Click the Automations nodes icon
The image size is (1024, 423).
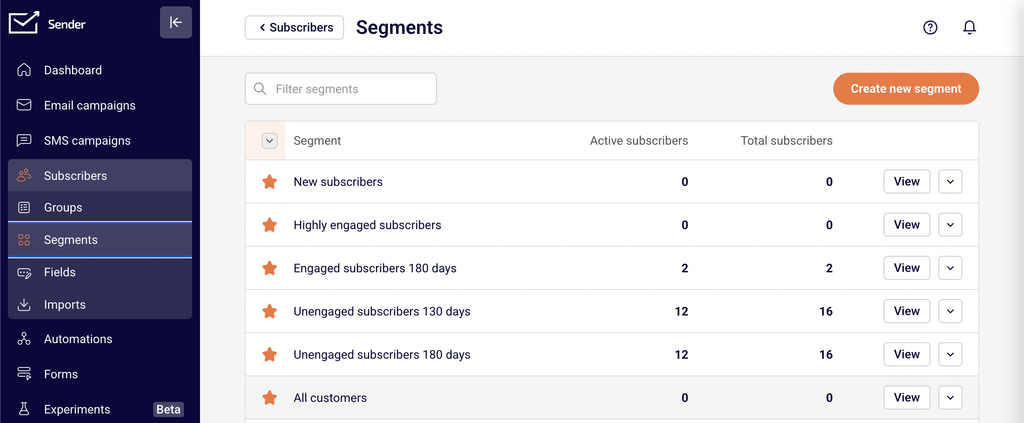click(24, 339)
